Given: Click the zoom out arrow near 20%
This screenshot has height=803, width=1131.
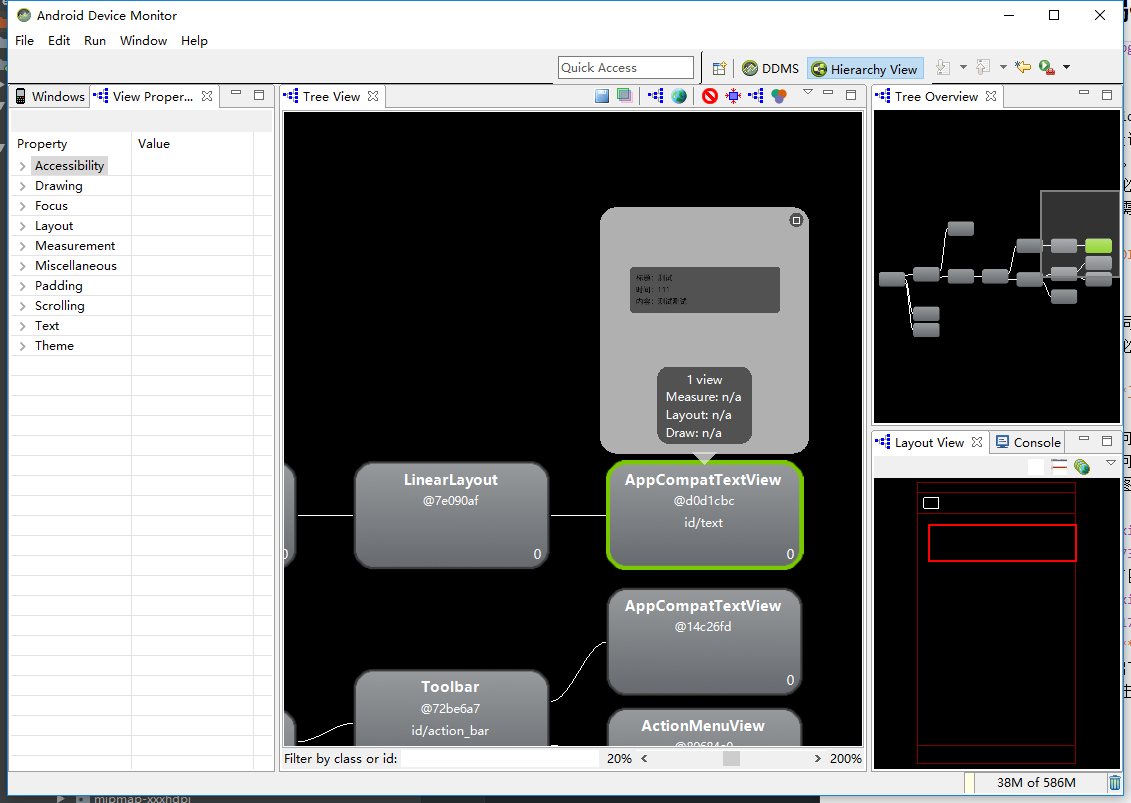Looking at the screenshot, I should 644,758.
